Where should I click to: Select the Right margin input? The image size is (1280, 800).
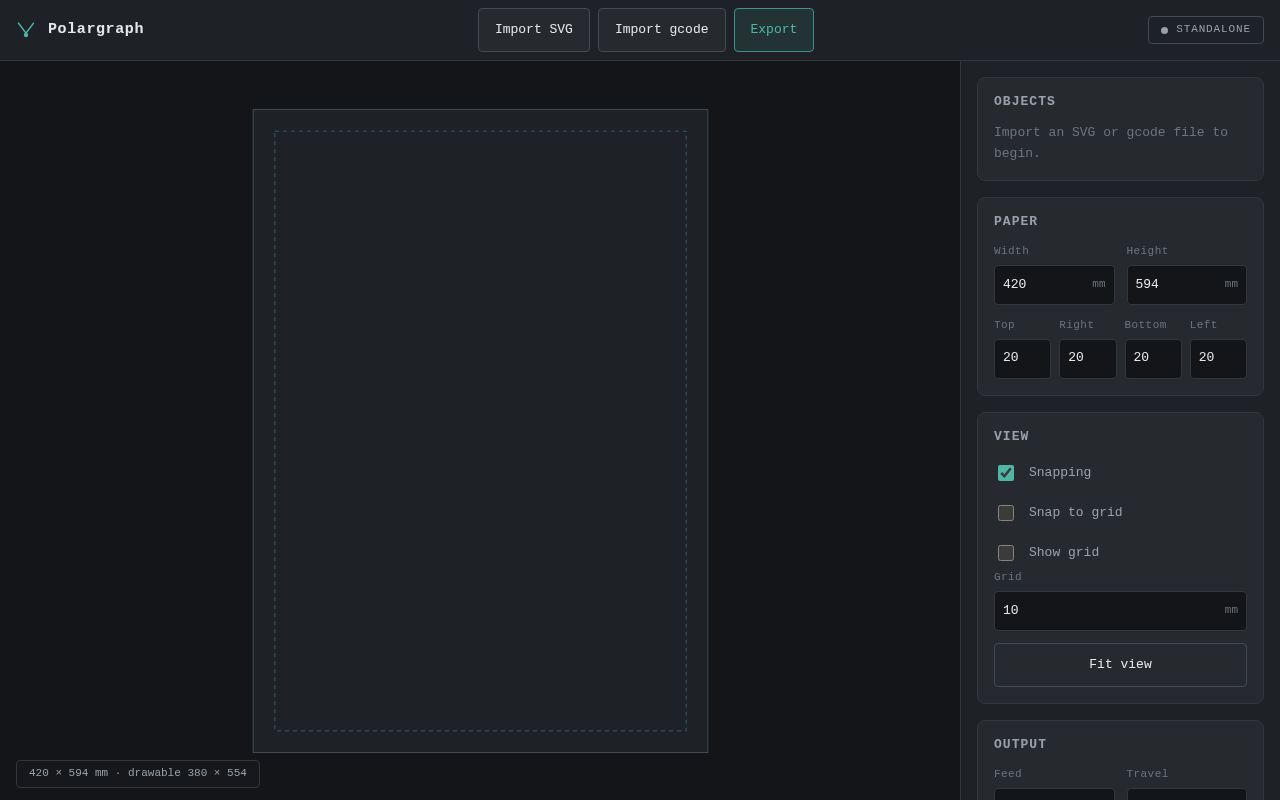[x=1088, y=359]
